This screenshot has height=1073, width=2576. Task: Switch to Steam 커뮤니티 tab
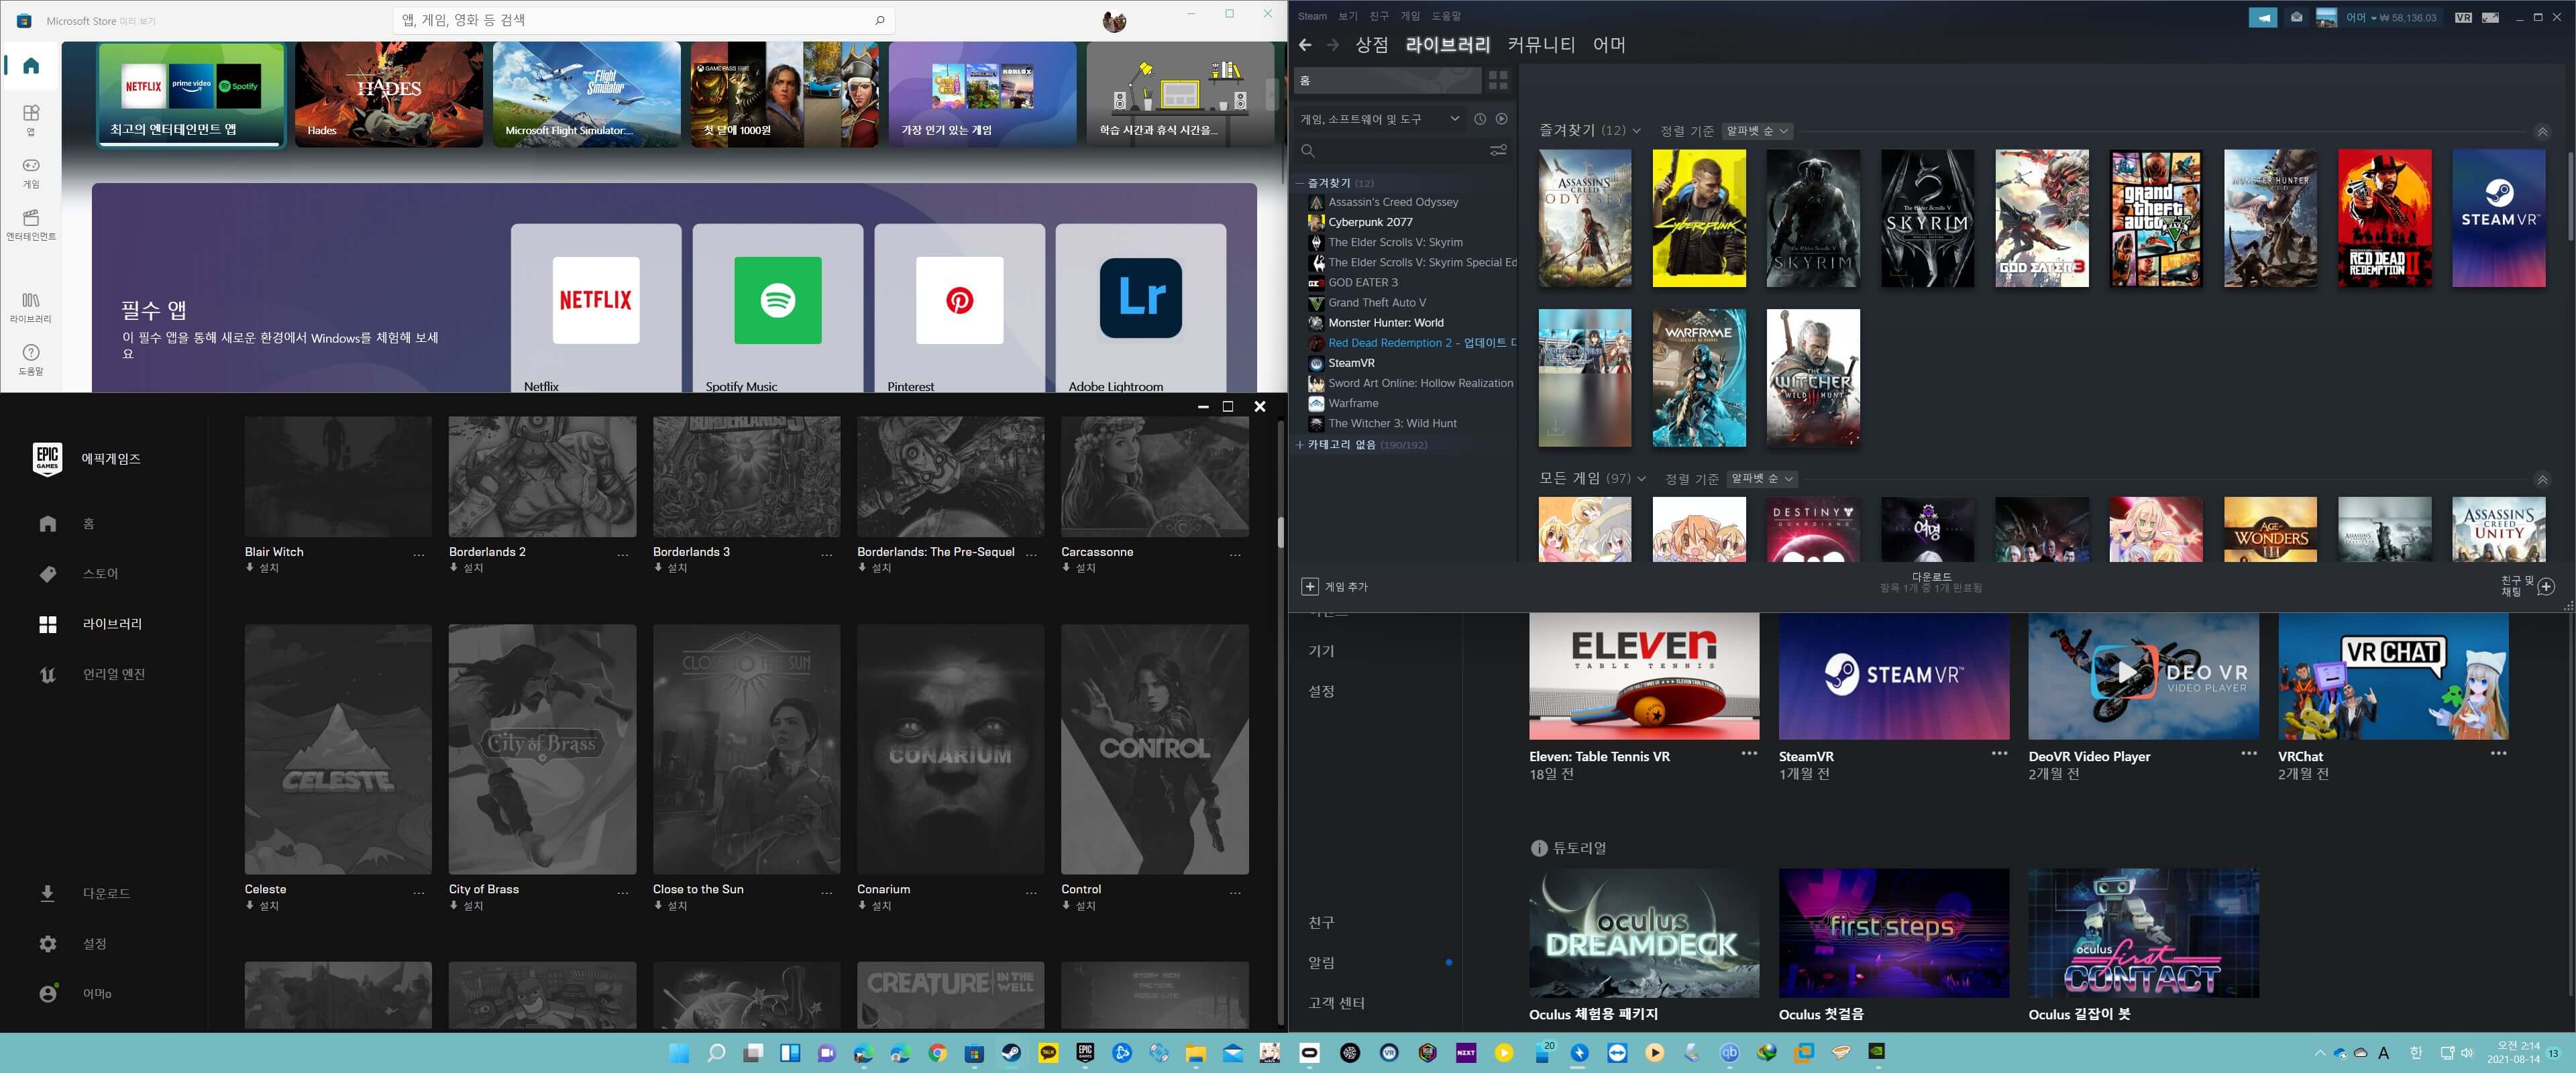click(x=1541, y=45)
